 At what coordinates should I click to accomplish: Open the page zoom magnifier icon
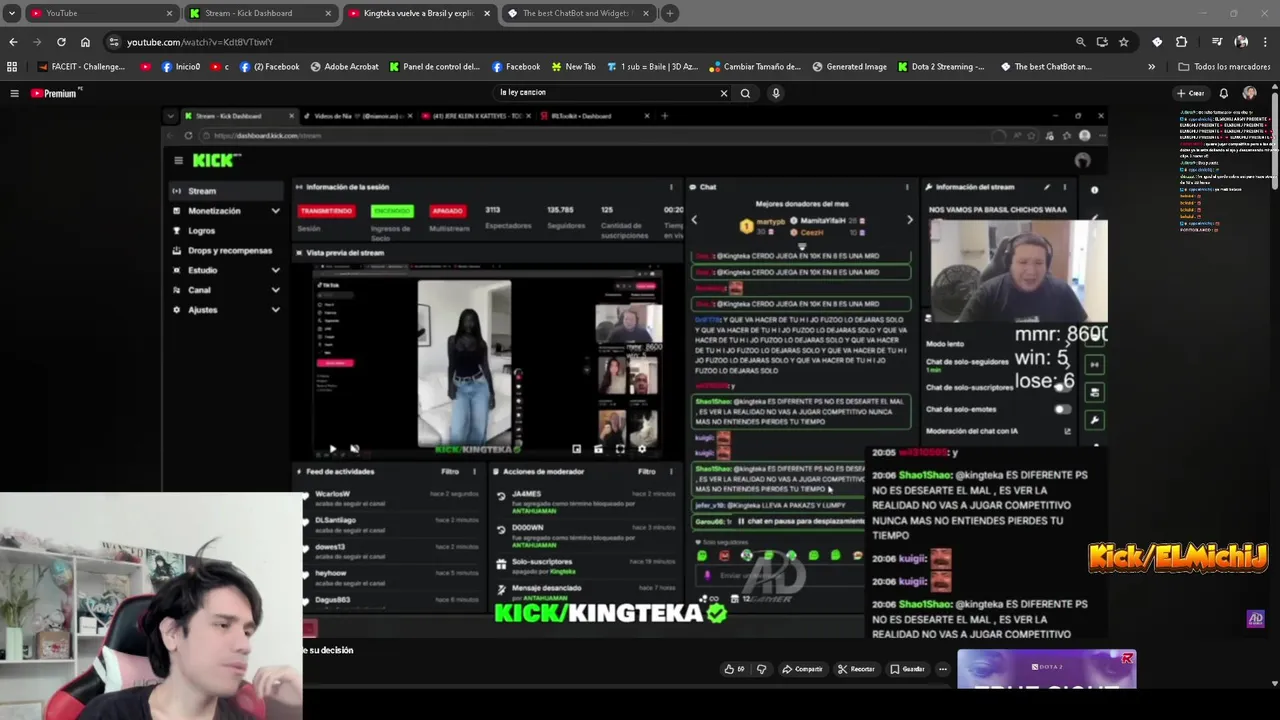pyautogui.click(x=1080, y=42)
